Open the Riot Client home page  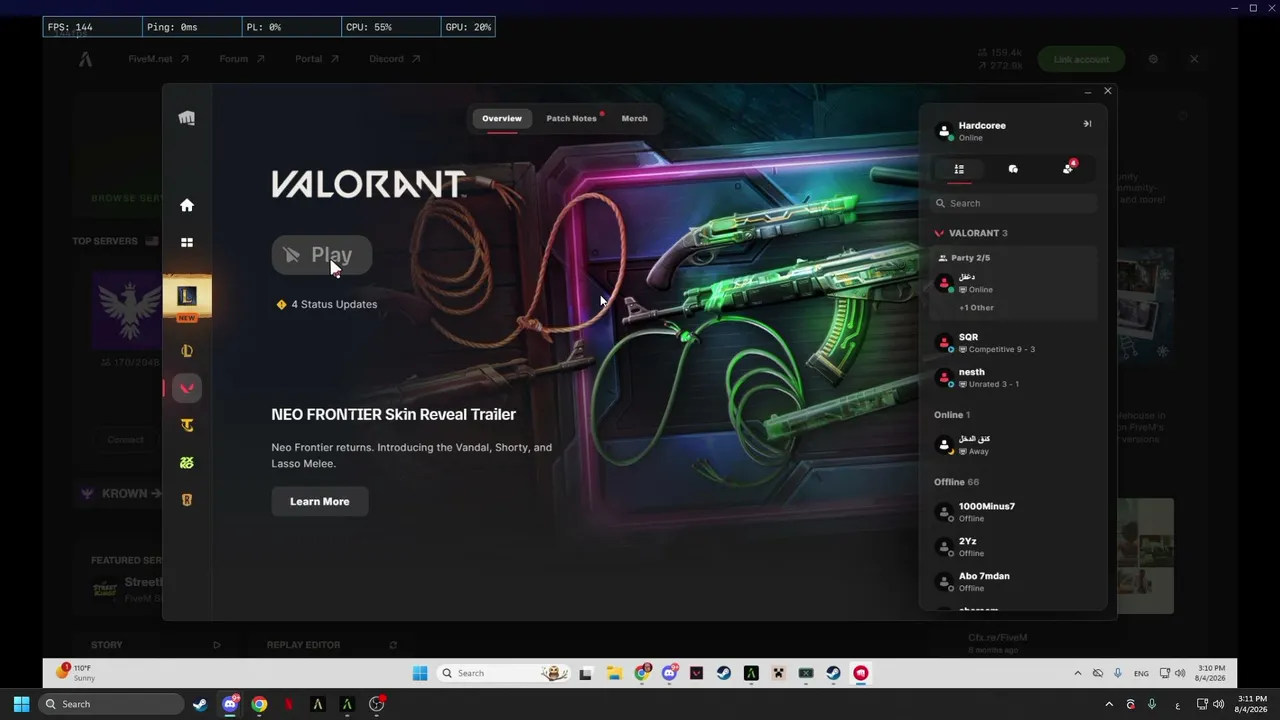click(187, 205)
